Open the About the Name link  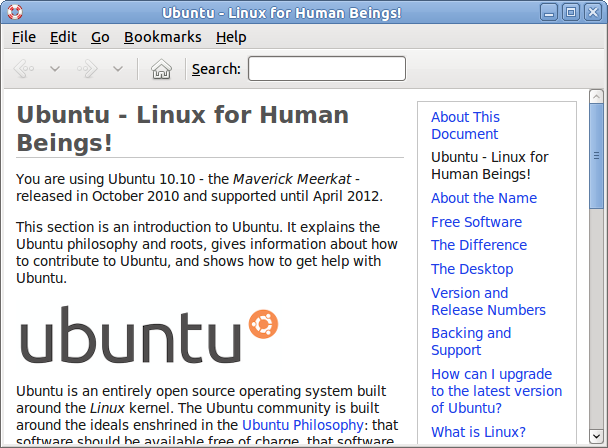[x=484, y=198]
